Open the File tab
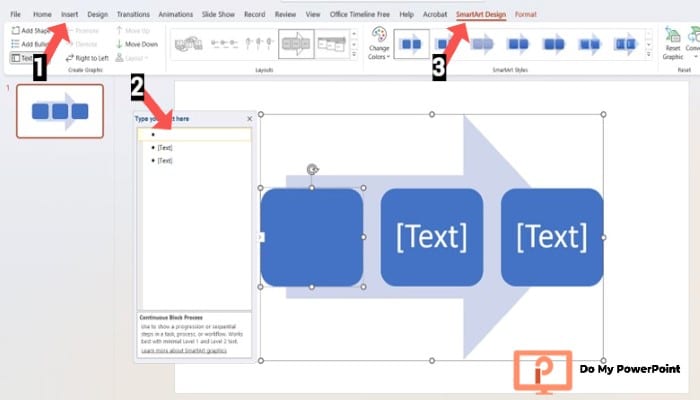Screen dimensions: 700x400 point(16,14)
